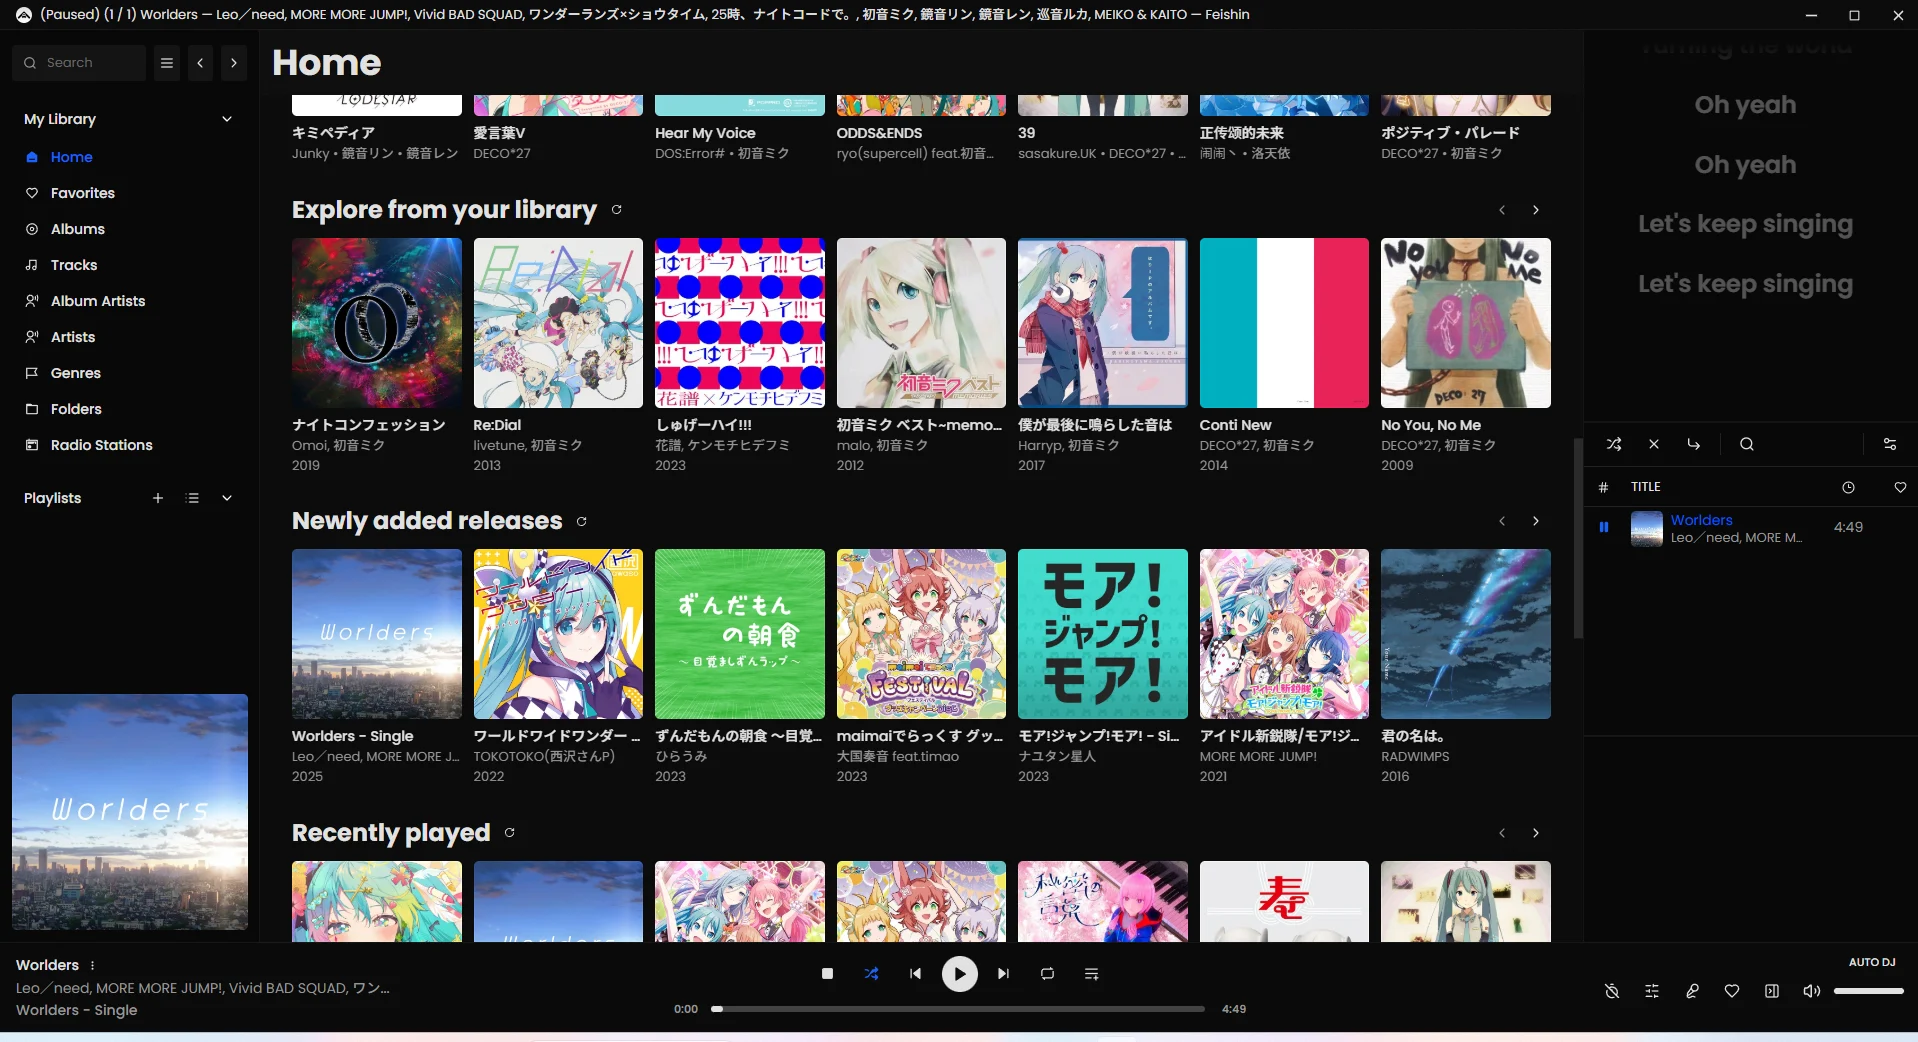Viewport: 1918px width, 1042px height.
Task: Show next page of Explore from your library
Action: click(1536, 210)
